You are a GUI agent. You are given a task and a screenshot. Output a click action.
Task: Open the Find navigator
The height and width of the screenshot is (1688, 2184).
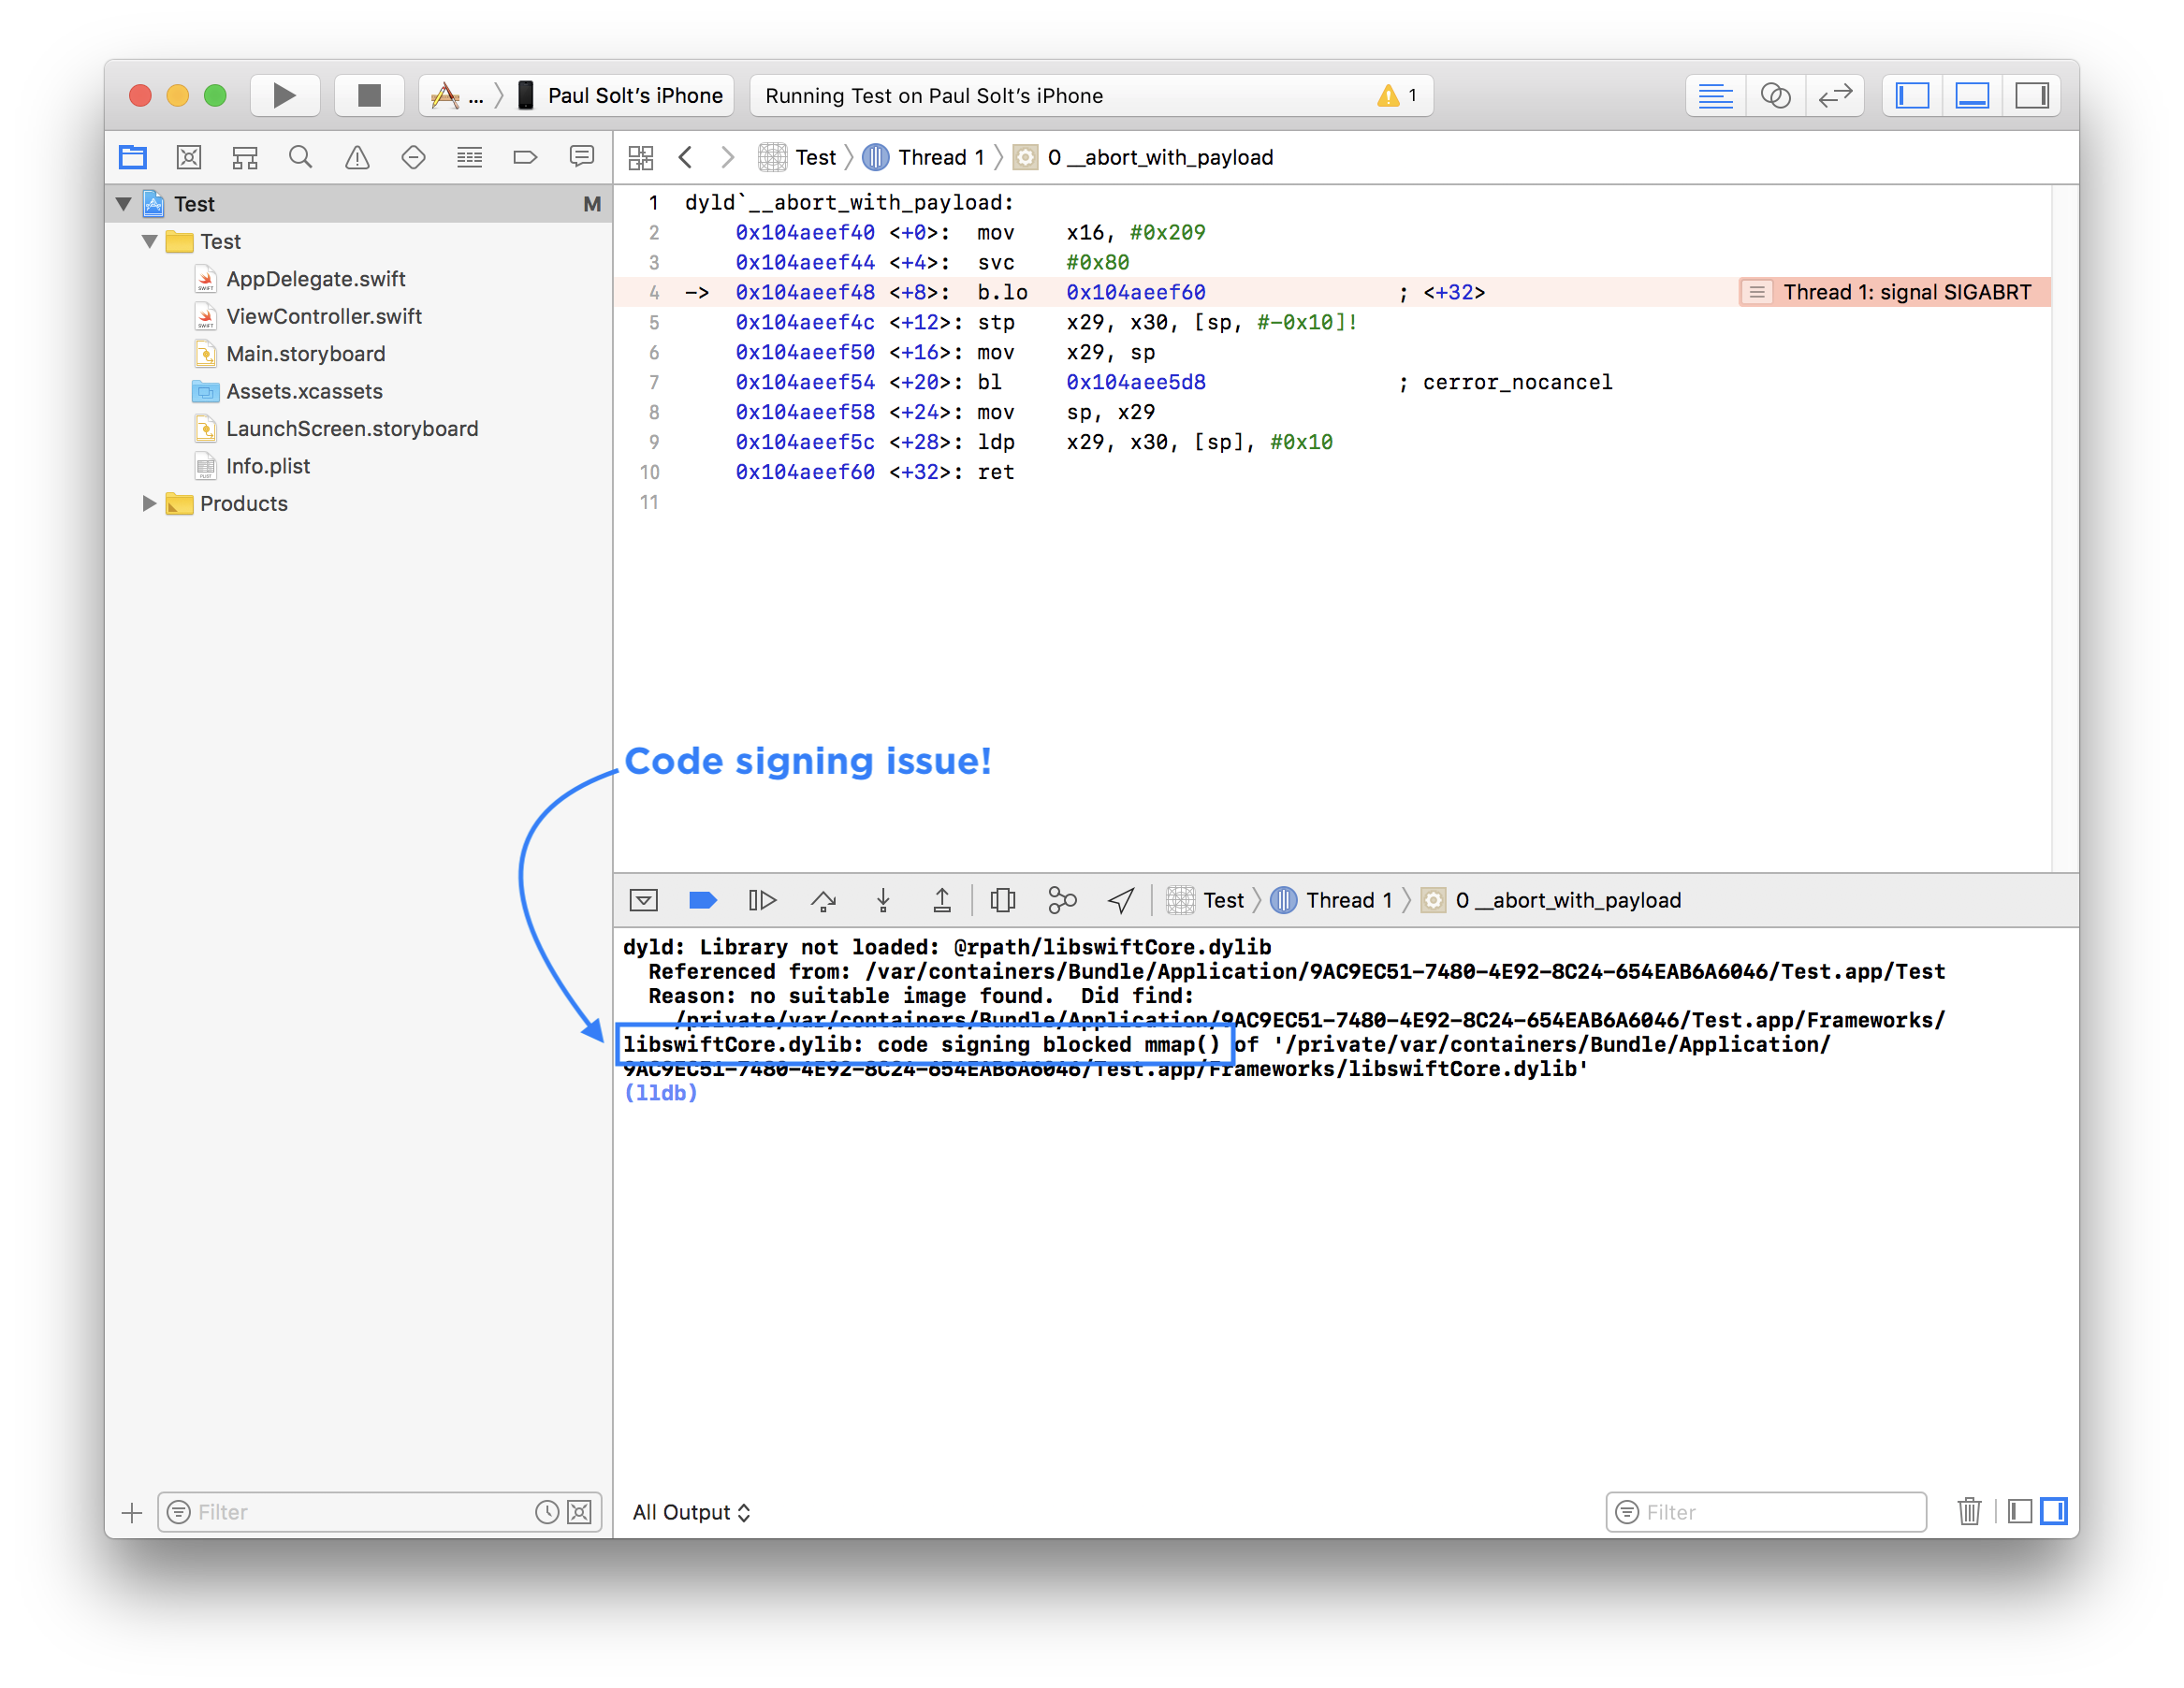tap(301, 157)
